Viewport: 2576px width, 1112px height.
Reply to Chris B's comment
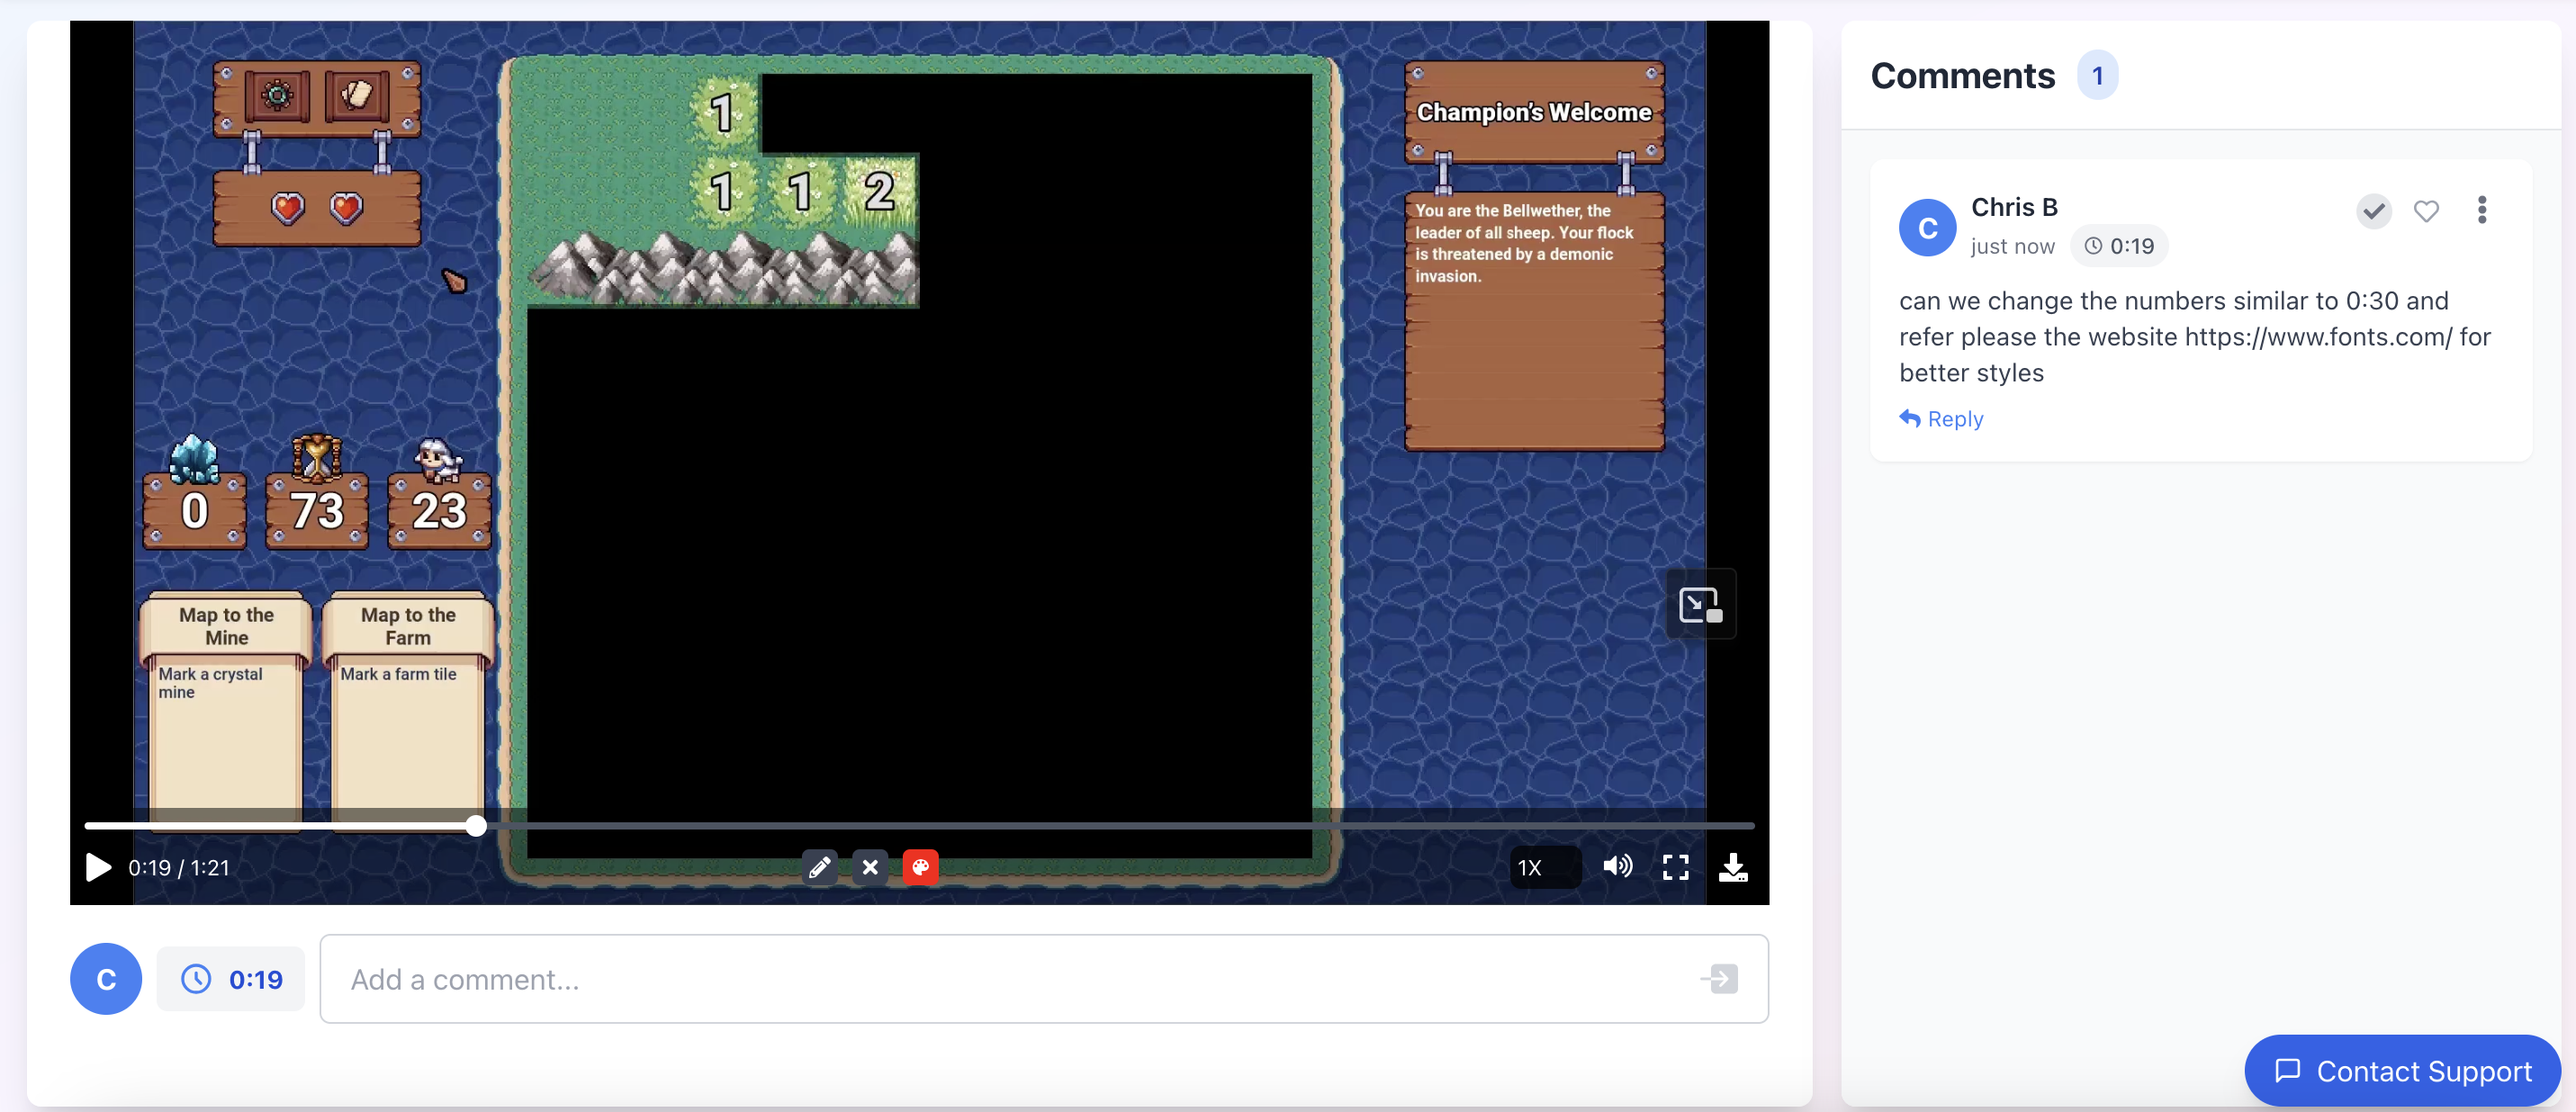(x=1942, y=419)
